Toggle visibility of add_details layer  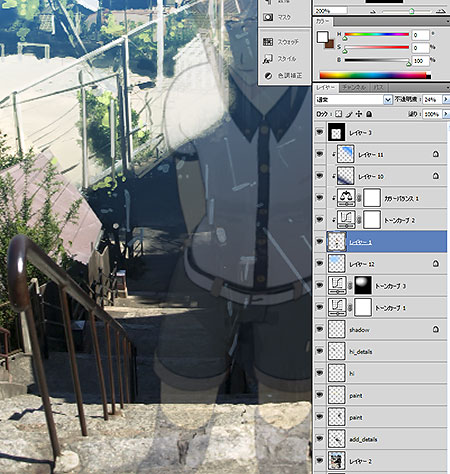[320, 439]
